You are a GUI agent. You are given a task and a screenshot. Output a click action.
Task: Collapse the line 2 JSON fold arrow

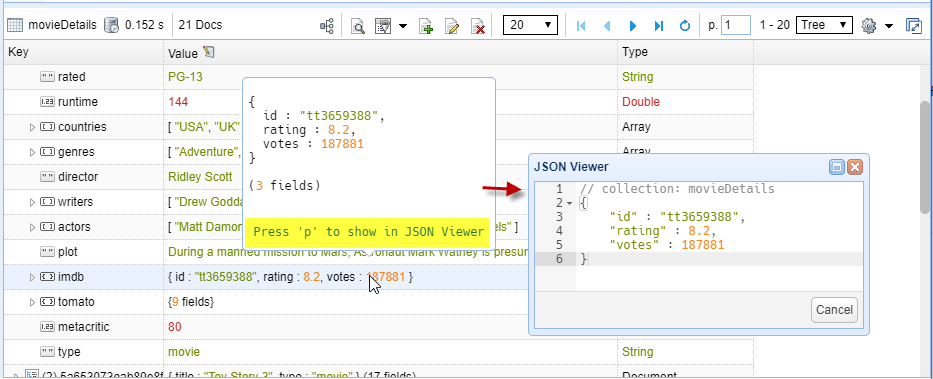point(569,203)
